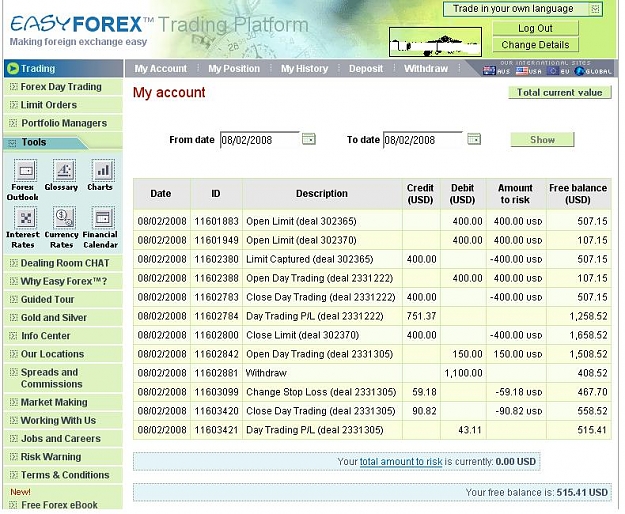Open the Withdraw tab
Viewport: 625px width, 514px height.
[x=426, y=69]
